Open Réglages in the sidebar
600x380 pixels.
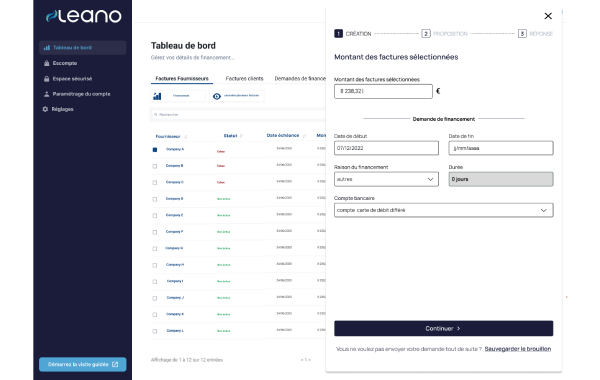62,109
